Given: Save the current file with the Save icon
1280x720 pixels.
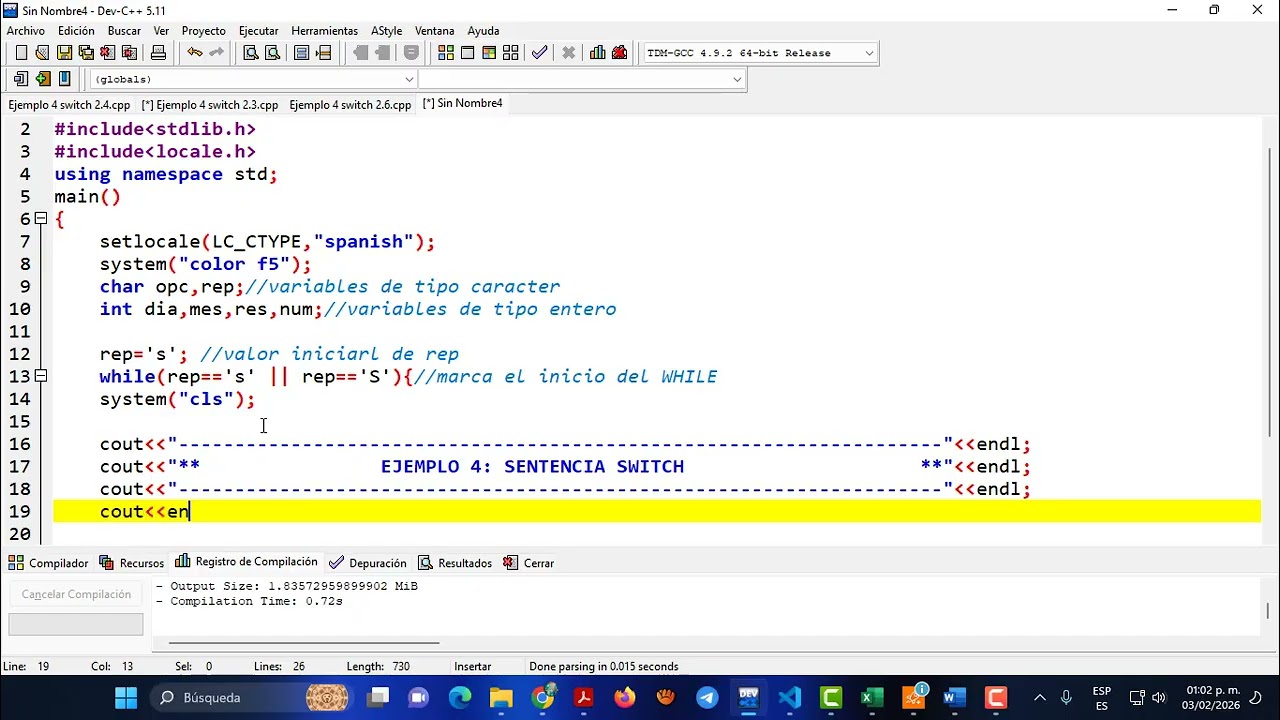Looking at the screenshot, I should click(64, 53).
